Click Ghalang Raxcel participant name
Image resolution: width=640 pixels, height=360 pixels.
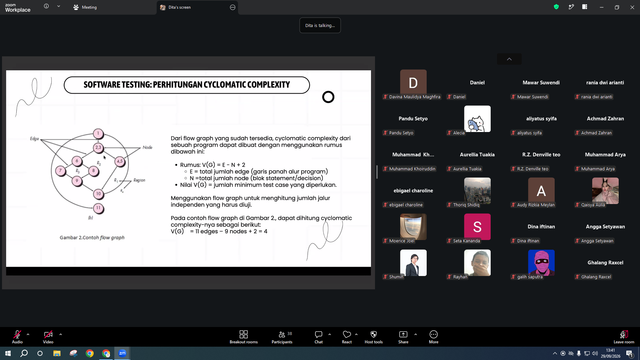tap(605, 262)
